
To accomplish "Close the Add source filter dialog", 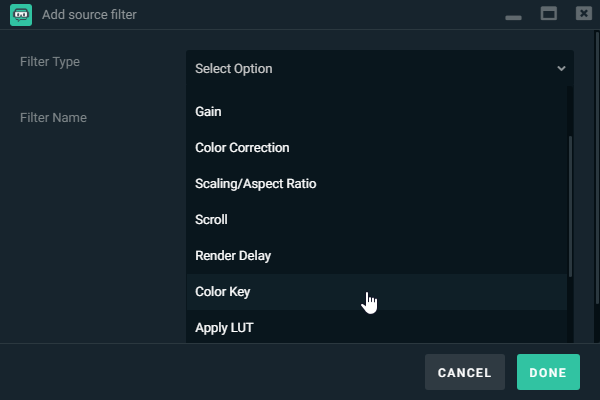I will (582, 14).
